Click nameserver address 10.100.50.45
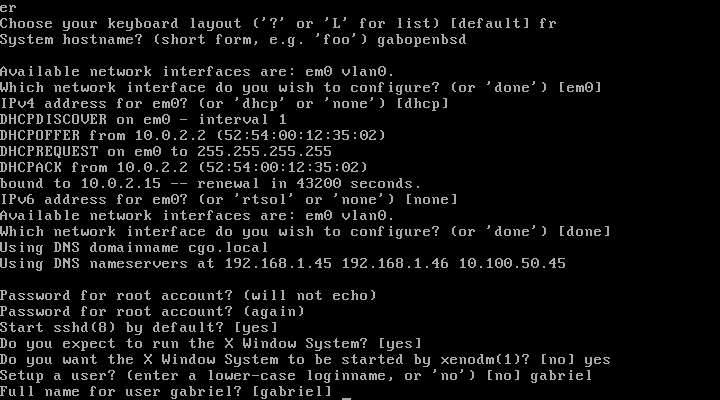This screenshot has height=400, width=720. click(512, 264)
